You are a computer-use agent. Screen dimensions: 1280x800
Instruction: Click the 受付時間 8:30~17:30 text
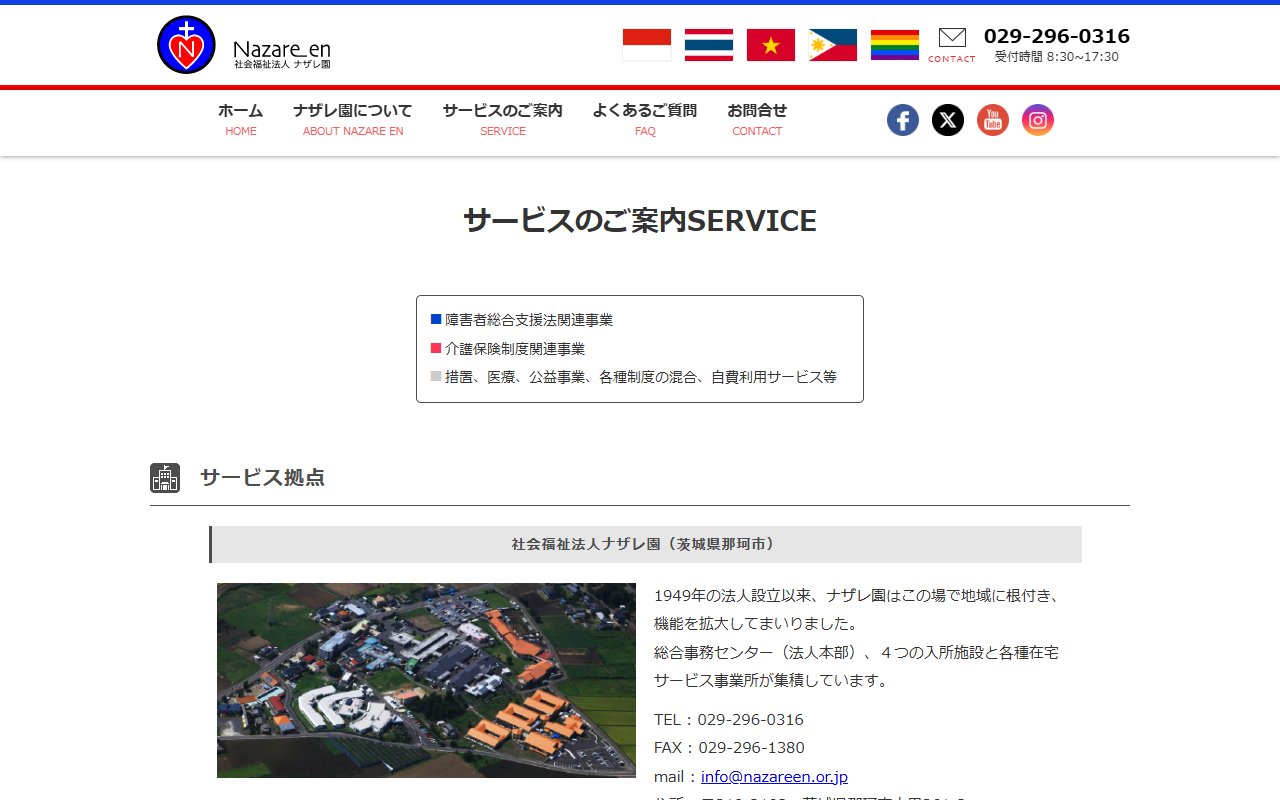pyautogui.click(x=1057, y=57)
